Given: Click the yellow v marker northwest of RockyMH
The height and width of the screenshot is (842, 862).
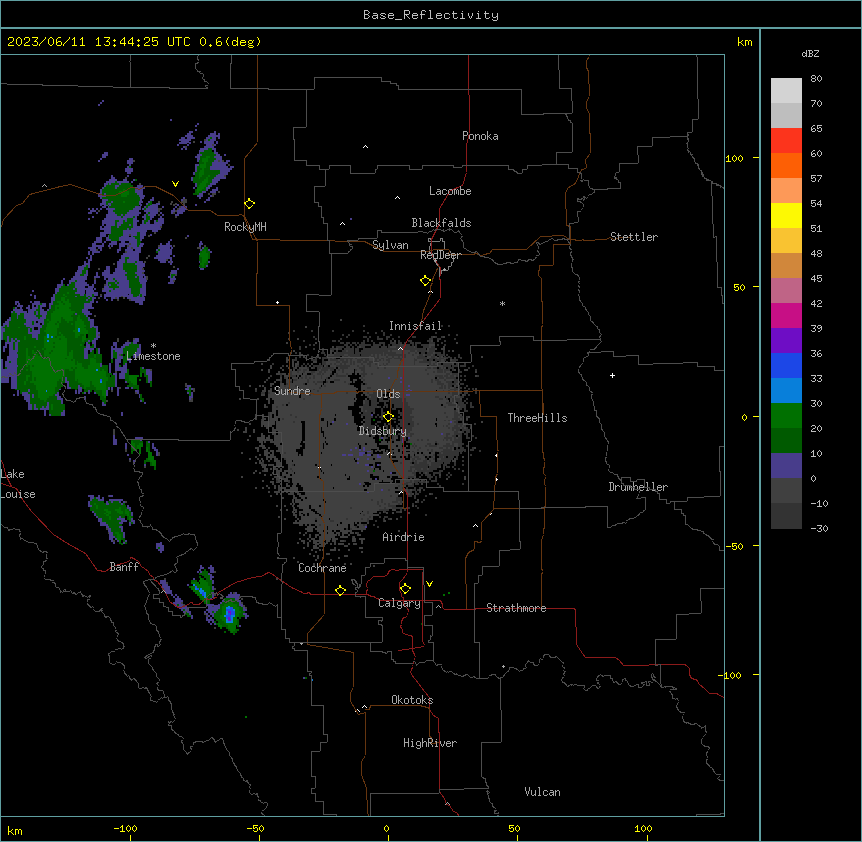Looking at the screenshot, I should click(175, 184).
